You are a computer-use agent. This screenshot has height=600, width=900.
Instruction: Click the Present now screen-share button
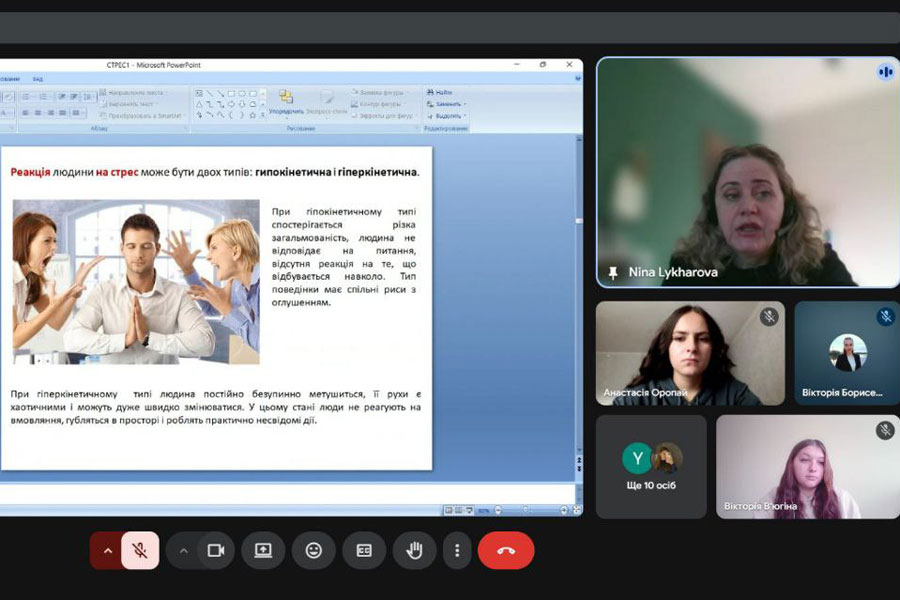click(x=263, y=551)
